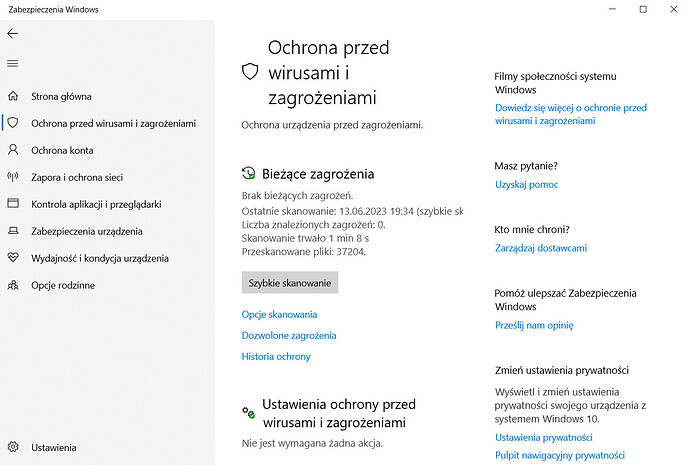Go to Ochrona konta page
The width and height of the screenshot is (689, 465).
point(62,150)
